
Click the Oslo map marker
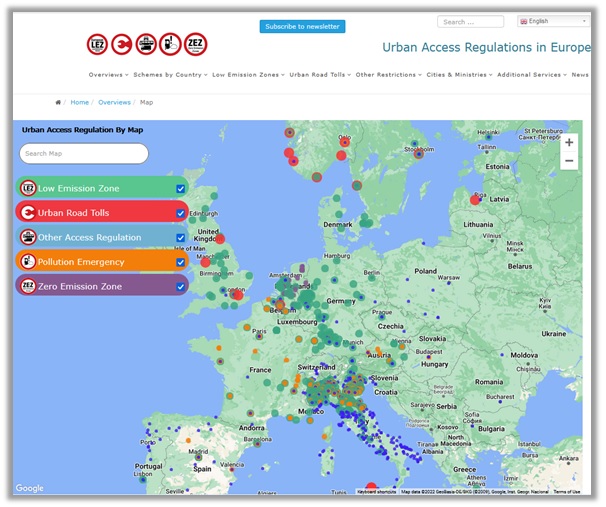pyautogui.click(x=344, y=142)
